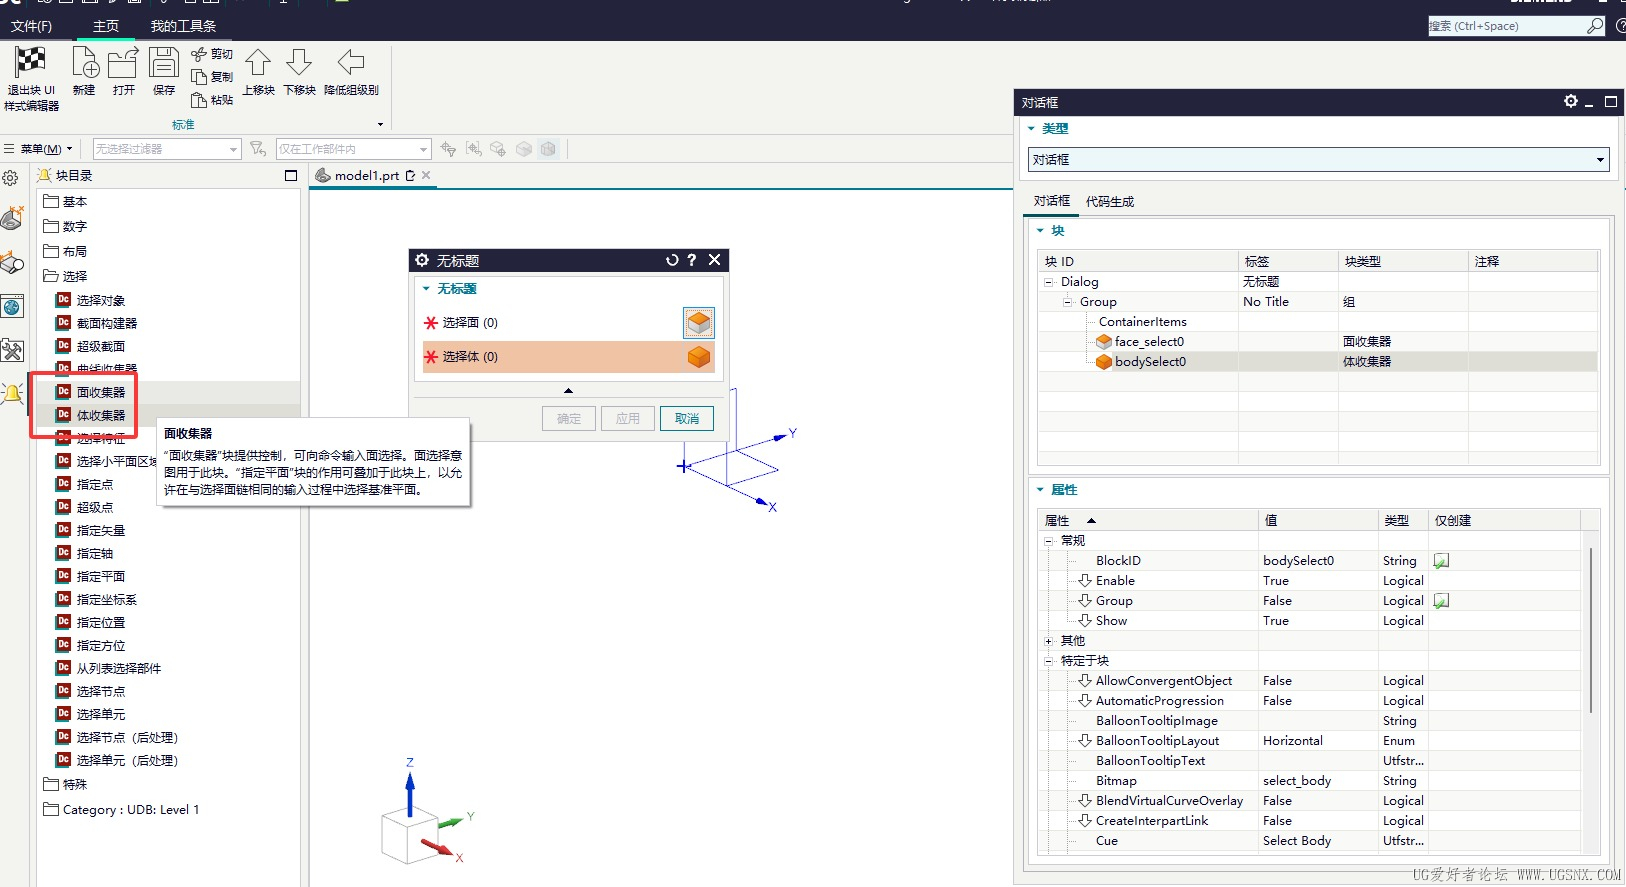Switch to the 代码生成 tab
Screen dimensions: 1626x887
click(1110, 202)
